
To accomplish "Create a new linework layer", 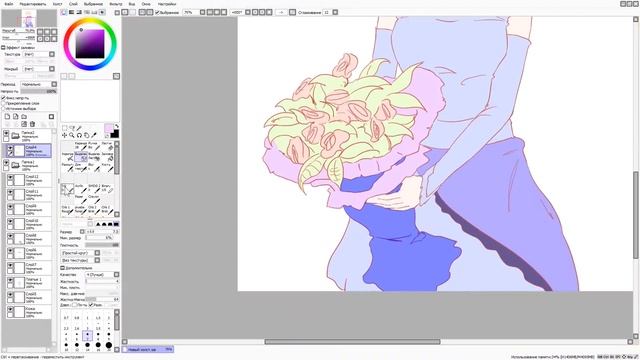I will point(16,117).
